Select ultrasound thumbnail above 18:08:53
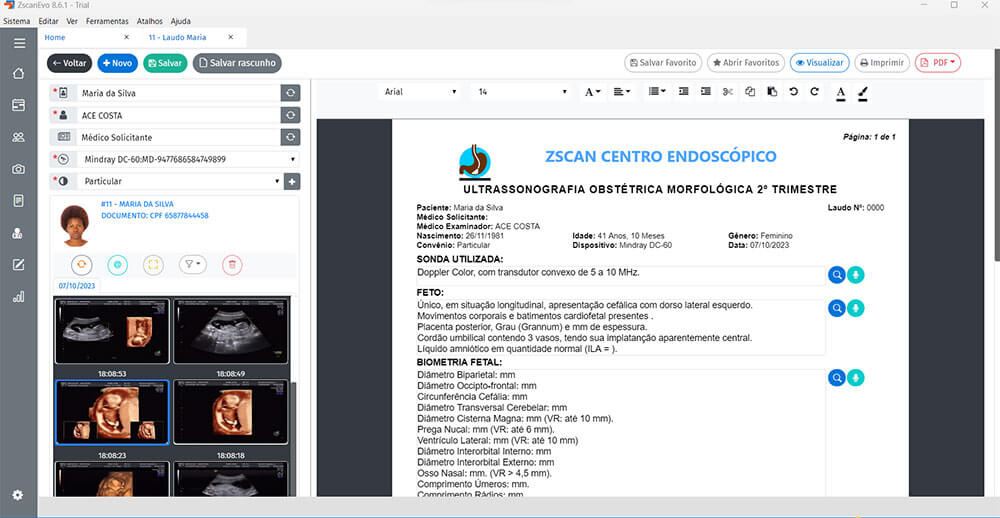The width and height of the screenshot is (1000, 518). point(112,331)
